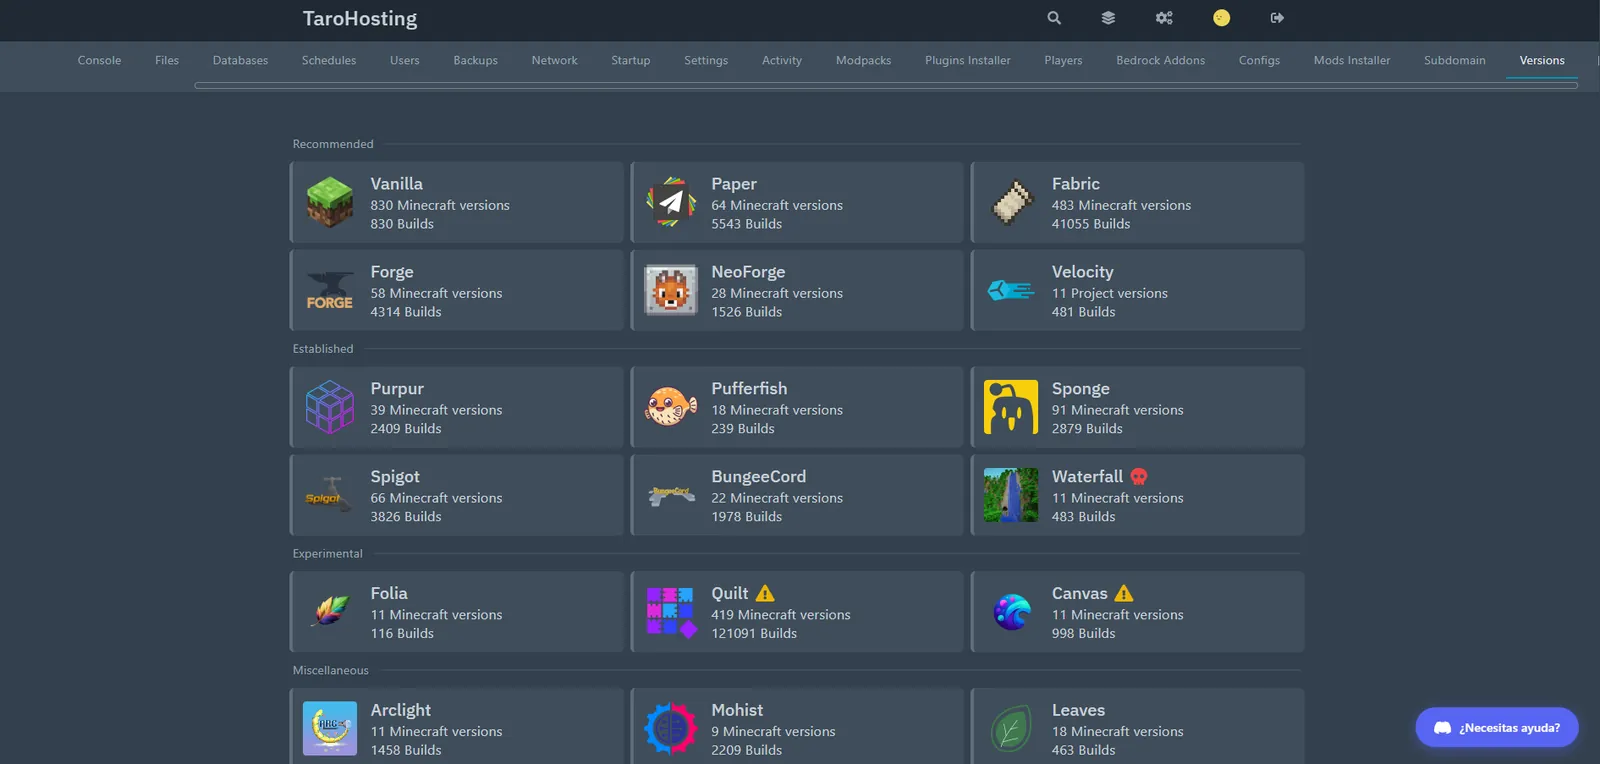The width and height of the screenshot is (1600, 764).
Task: Click the sign-out arrow icon
Action: 1277,18
